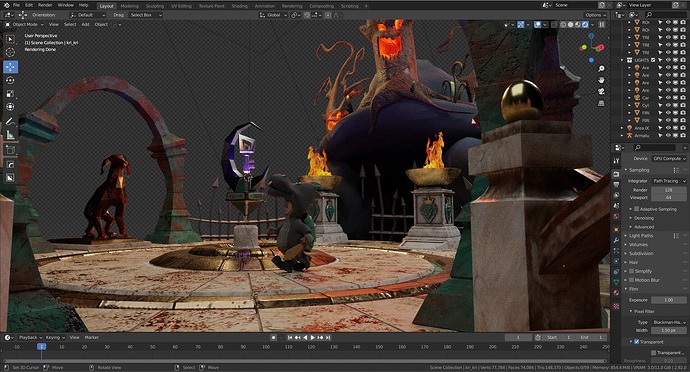Open the Device GPU Compute dropdown
Viewport: 690px width, 372px height.
pos(669,158)
